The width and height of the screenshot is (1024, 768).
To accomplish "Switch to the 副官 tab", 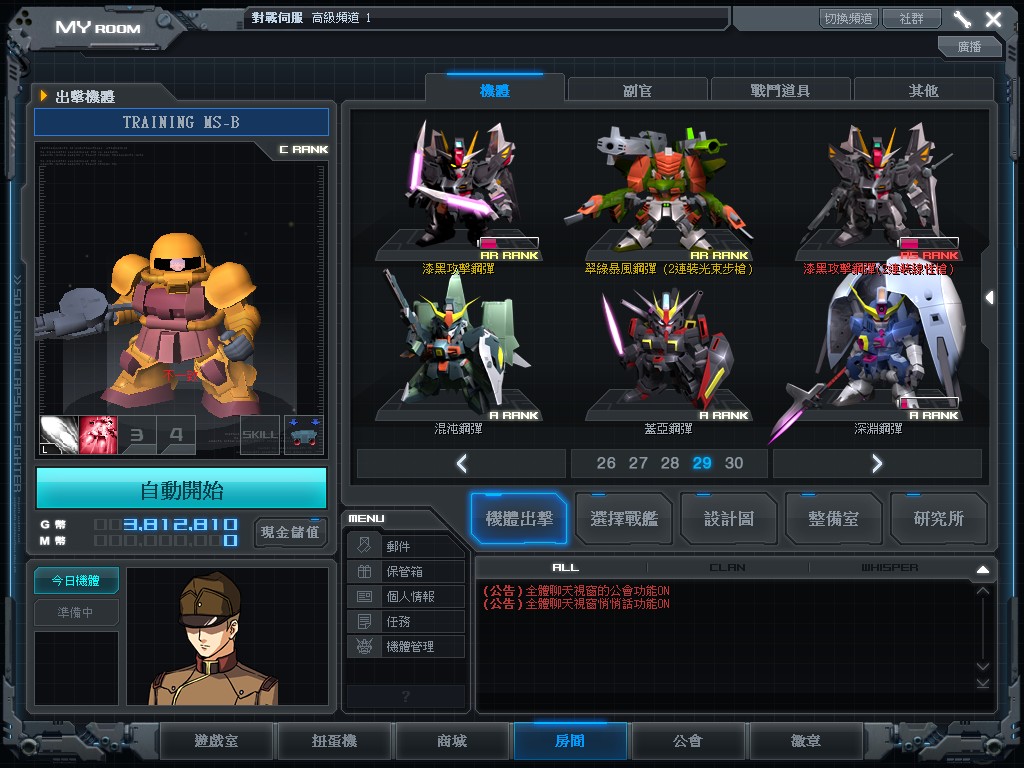I will (x=637, y=90).
